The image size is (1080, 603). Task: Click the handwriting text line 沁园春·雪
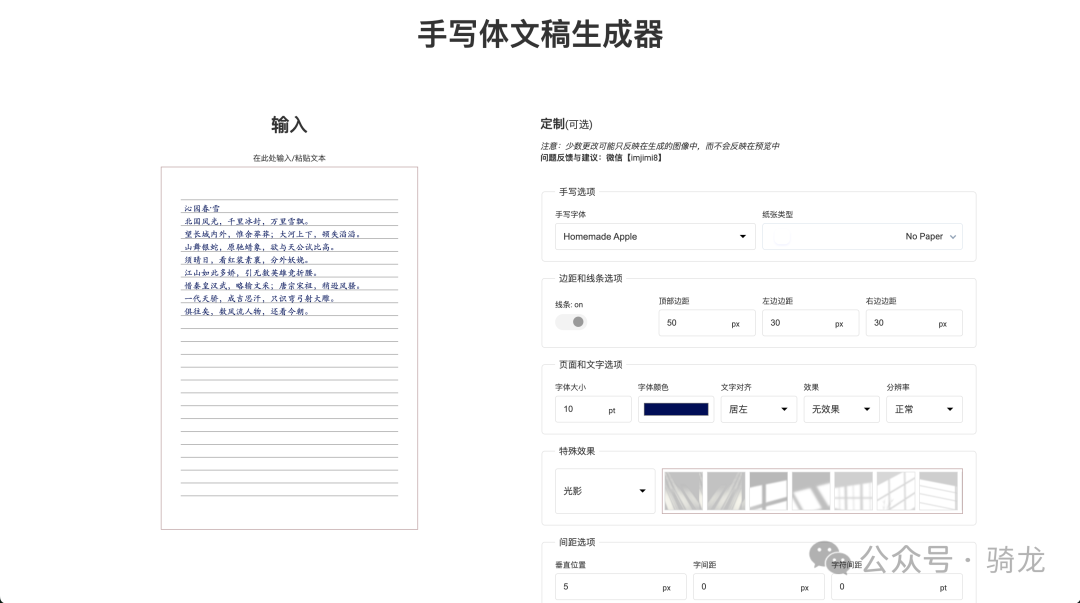[x=202, y=208]
